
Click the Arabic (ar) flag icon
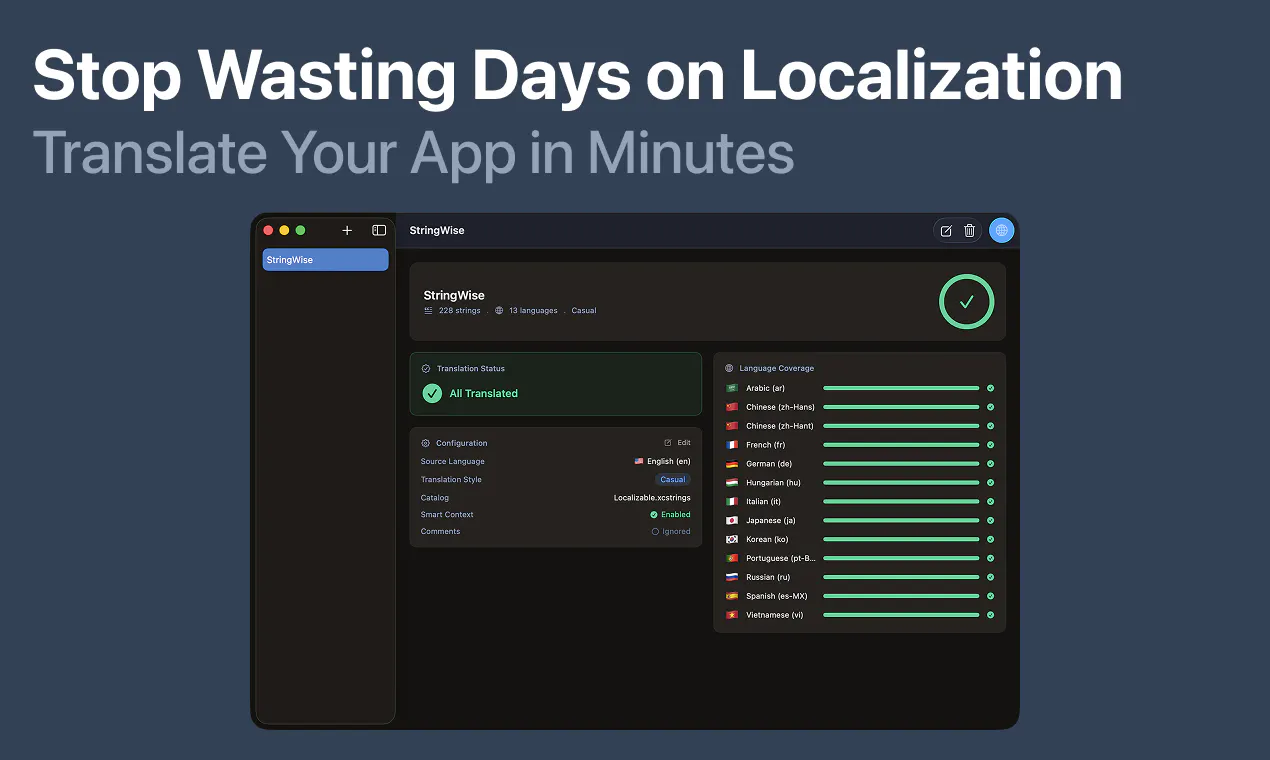point(731,388)
